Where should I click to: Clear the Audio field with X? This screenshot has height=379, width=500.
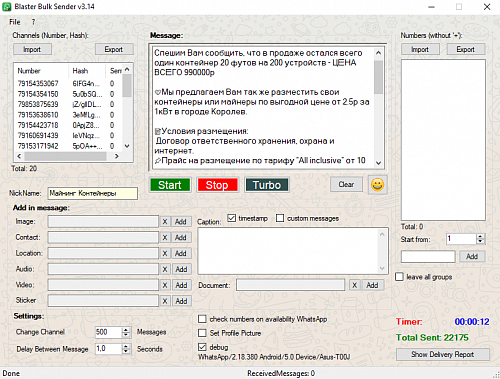(165, 269)
